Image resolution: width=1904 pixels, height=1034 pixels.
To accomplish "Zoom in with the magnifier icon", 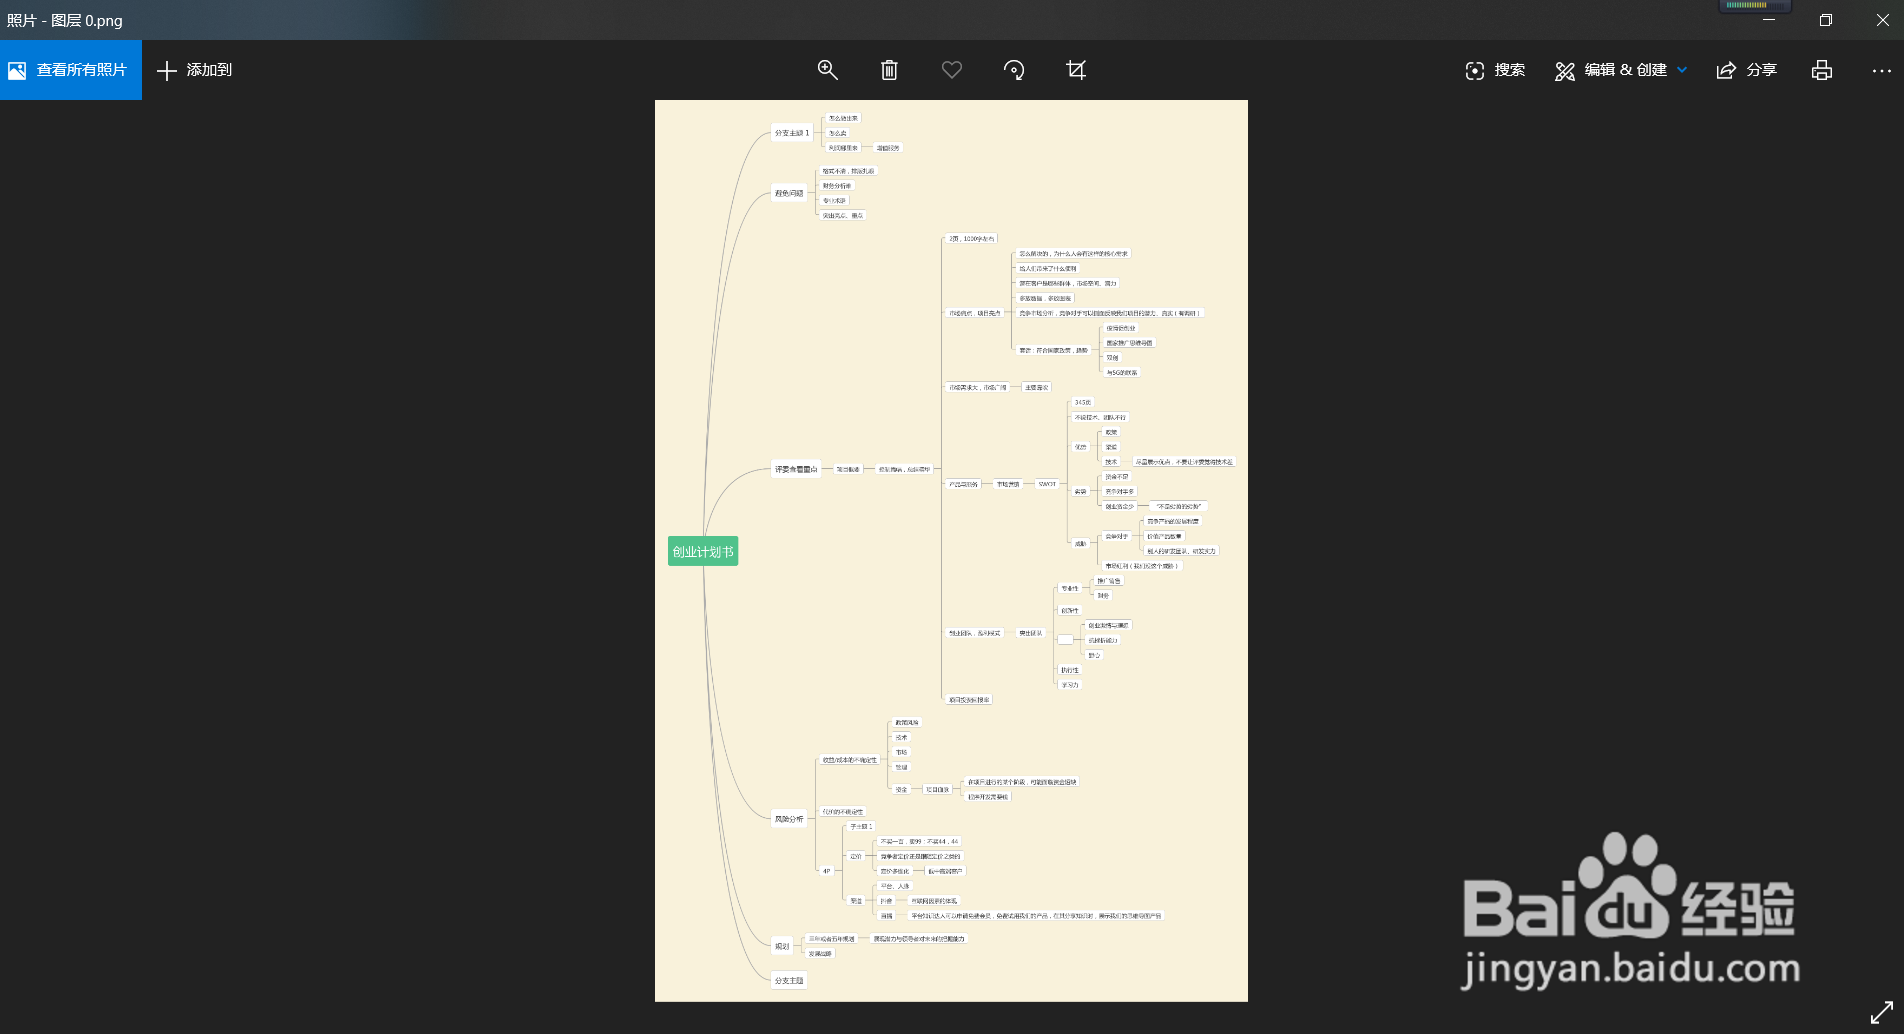I will click(x=828, y=70).
